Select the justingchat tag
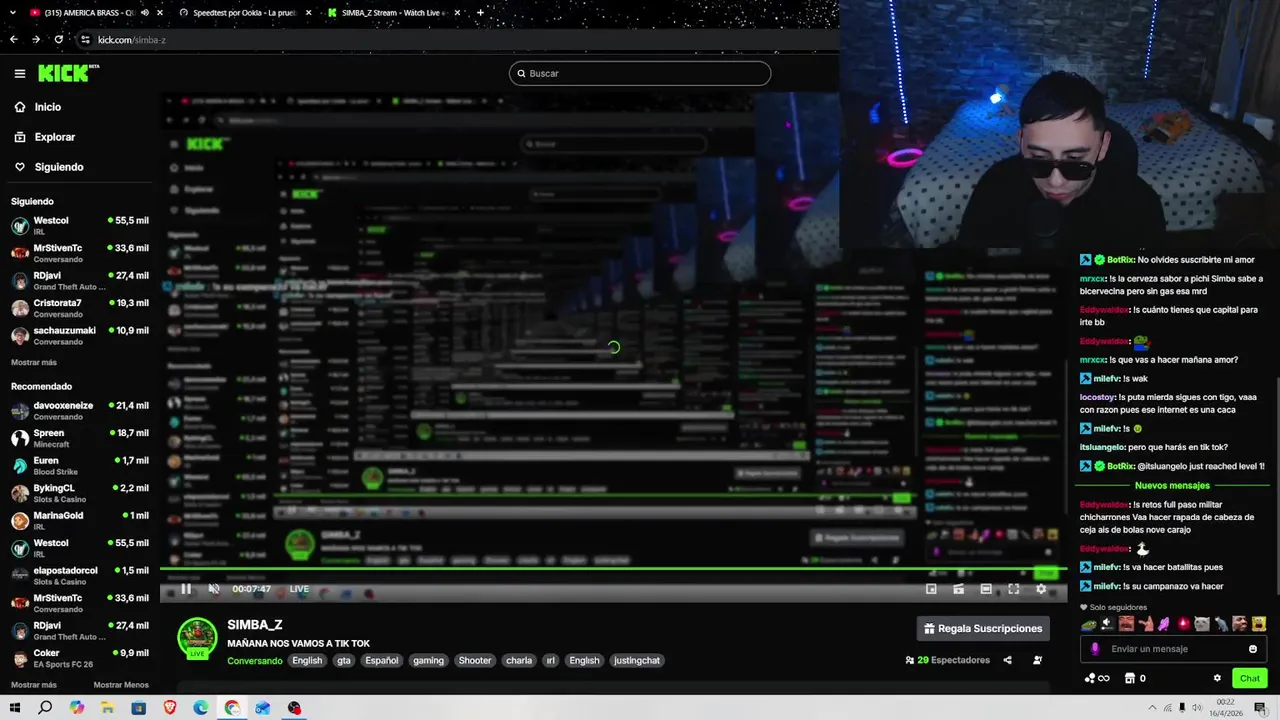This screenshot has width=1280, height=720. 637,660
